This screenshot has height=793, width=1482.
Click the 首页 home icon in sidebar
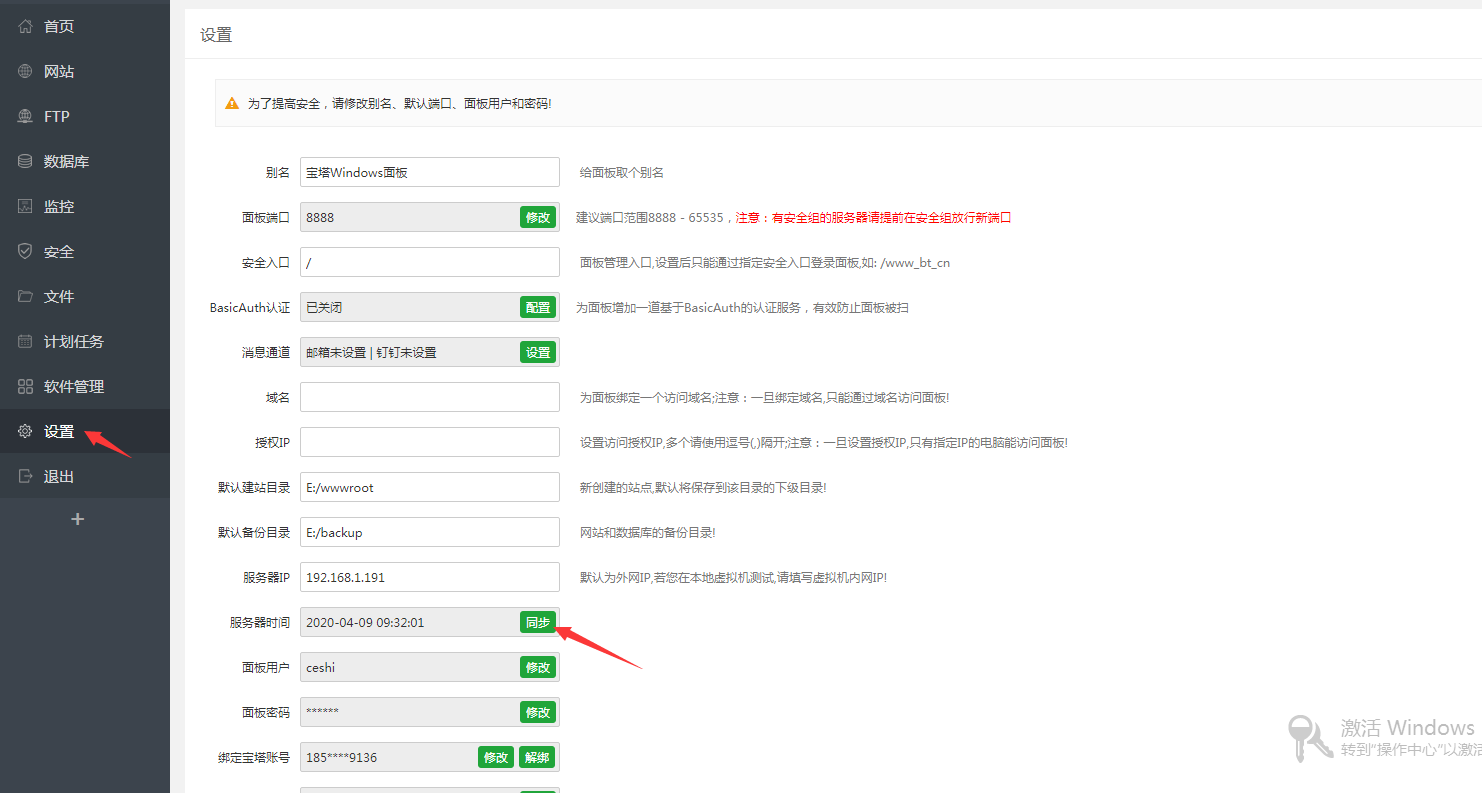coord(26,26)
